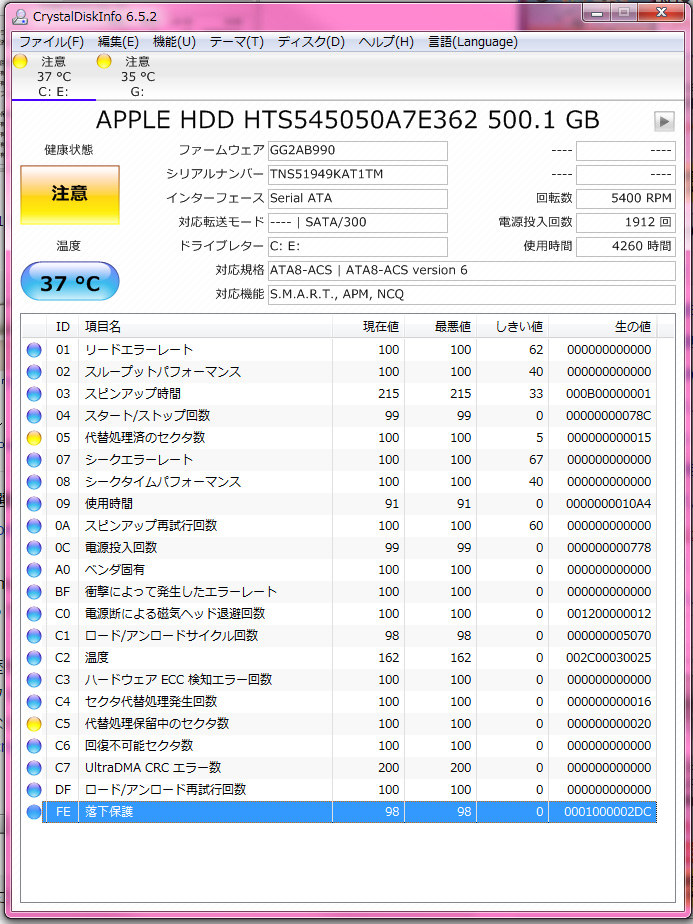Open the 編集(E) menu
The height and width of the screenshot is (924, 693).
coord(118,42)
